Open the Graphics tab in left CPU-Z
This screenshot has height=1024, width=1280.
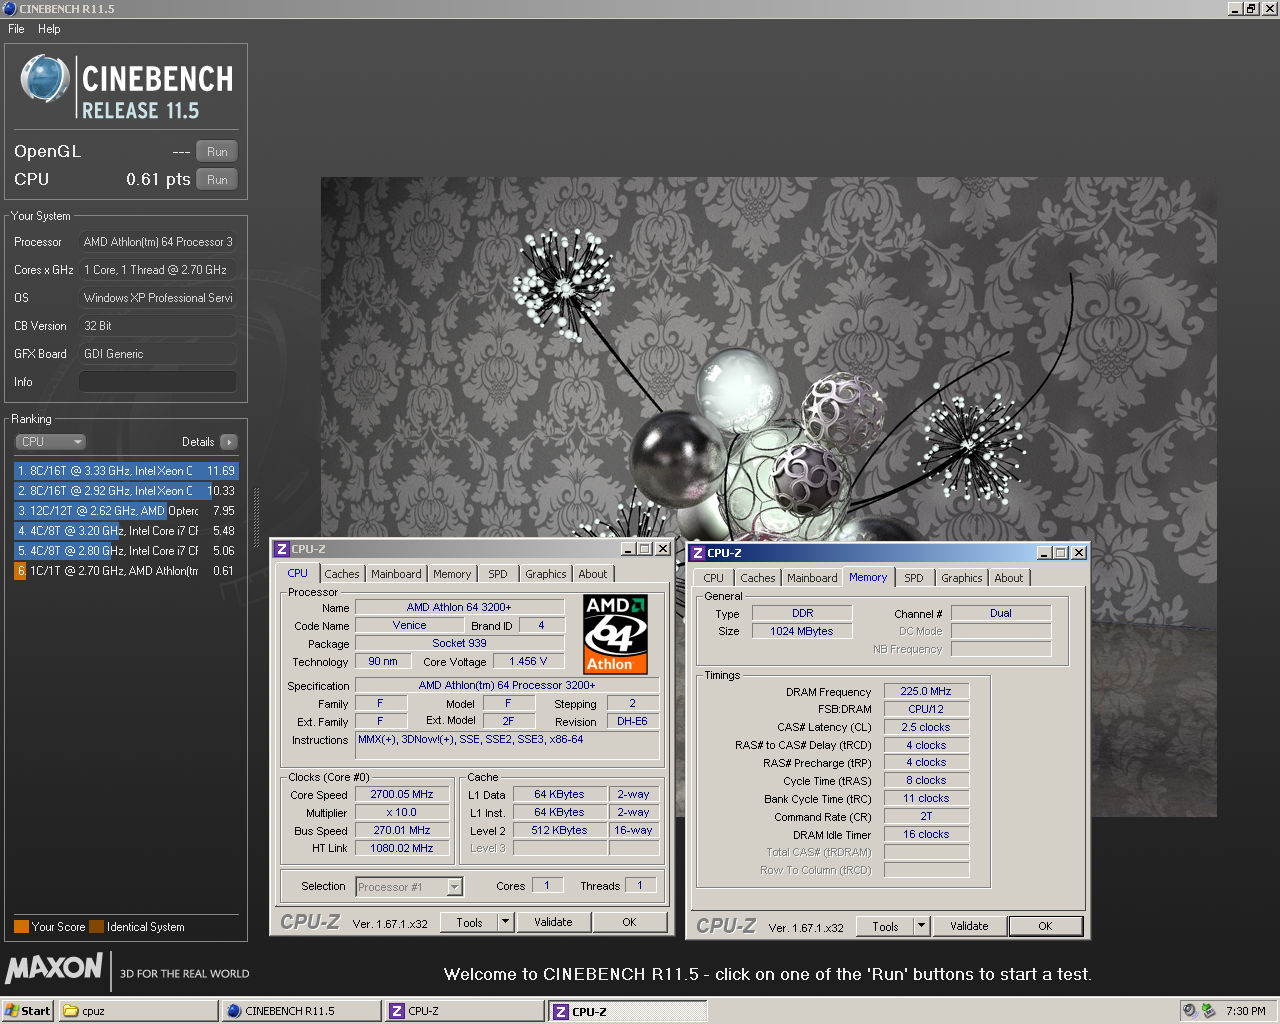tap(546, 574)
